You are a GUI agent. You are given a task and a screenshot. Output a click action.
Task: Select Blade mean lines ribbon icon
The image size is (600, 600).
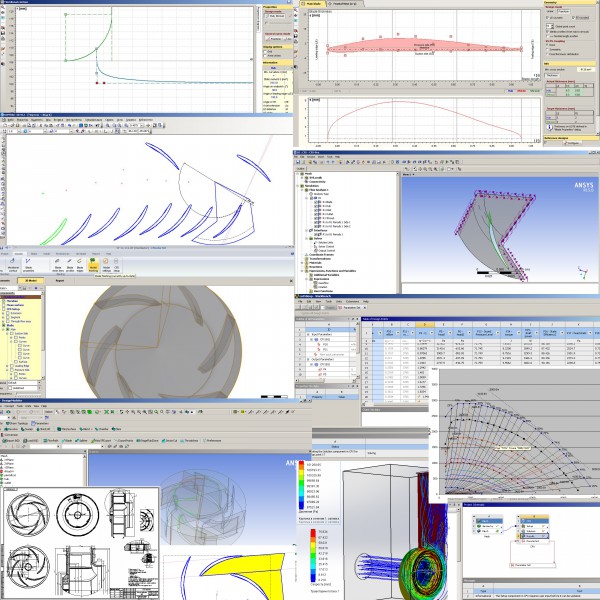click(x=58, y=265)
